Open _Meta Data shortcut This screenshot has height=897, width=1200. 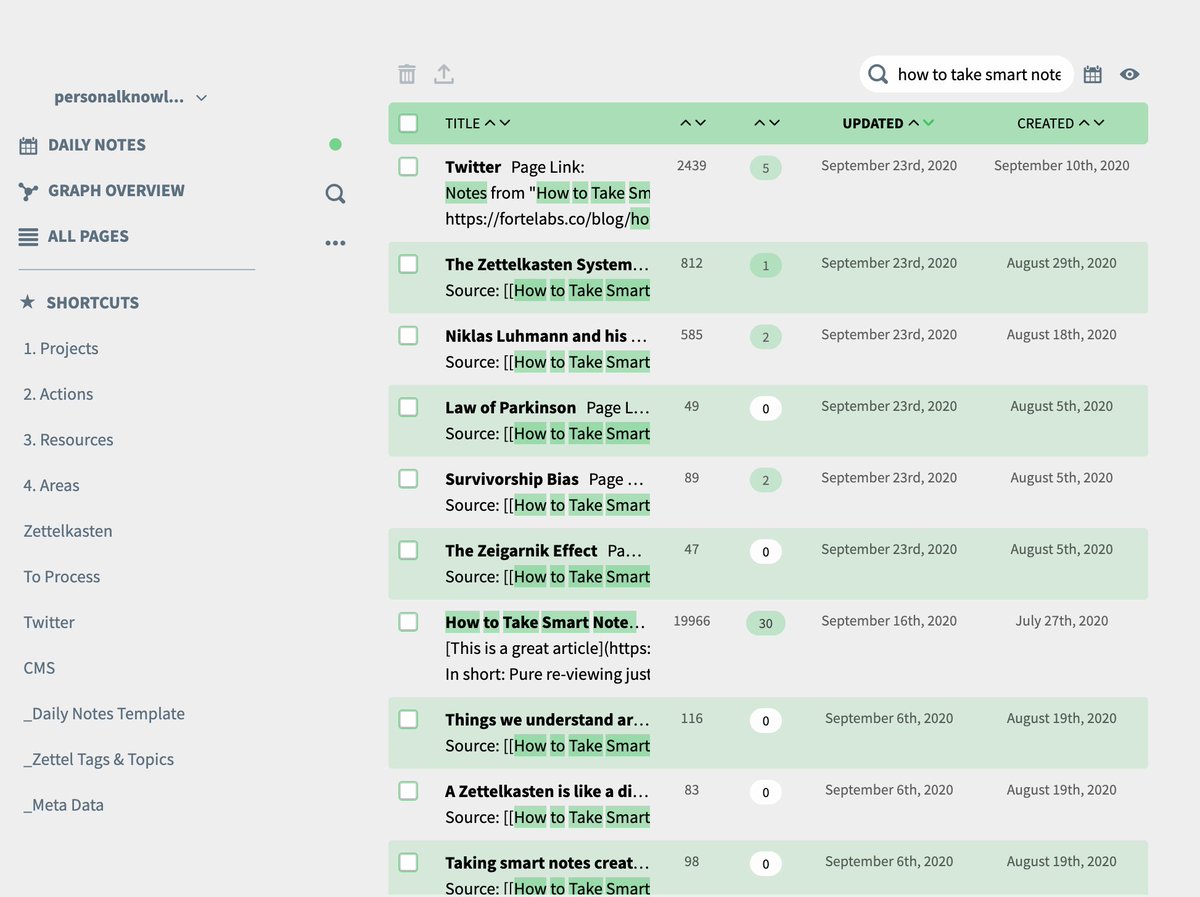[64, 805]
